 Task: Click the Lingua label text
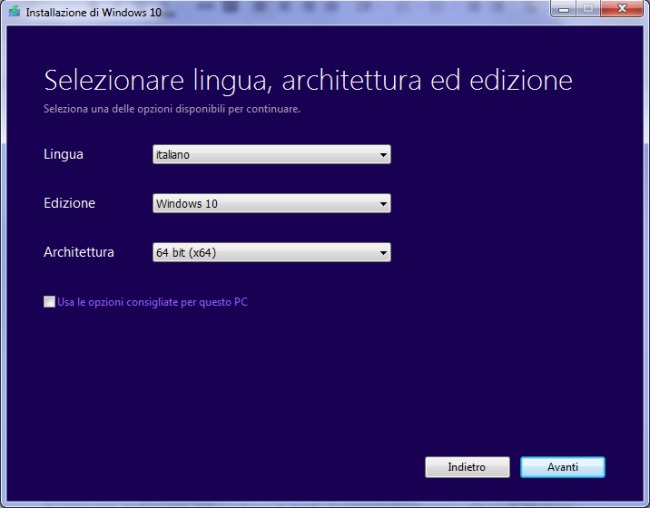[63, 154]
